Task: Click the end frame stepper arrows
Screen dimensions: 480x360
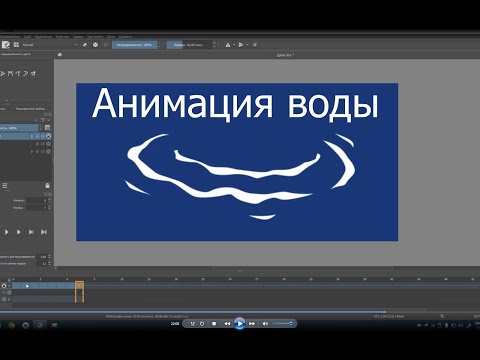Action: [49, 207]
